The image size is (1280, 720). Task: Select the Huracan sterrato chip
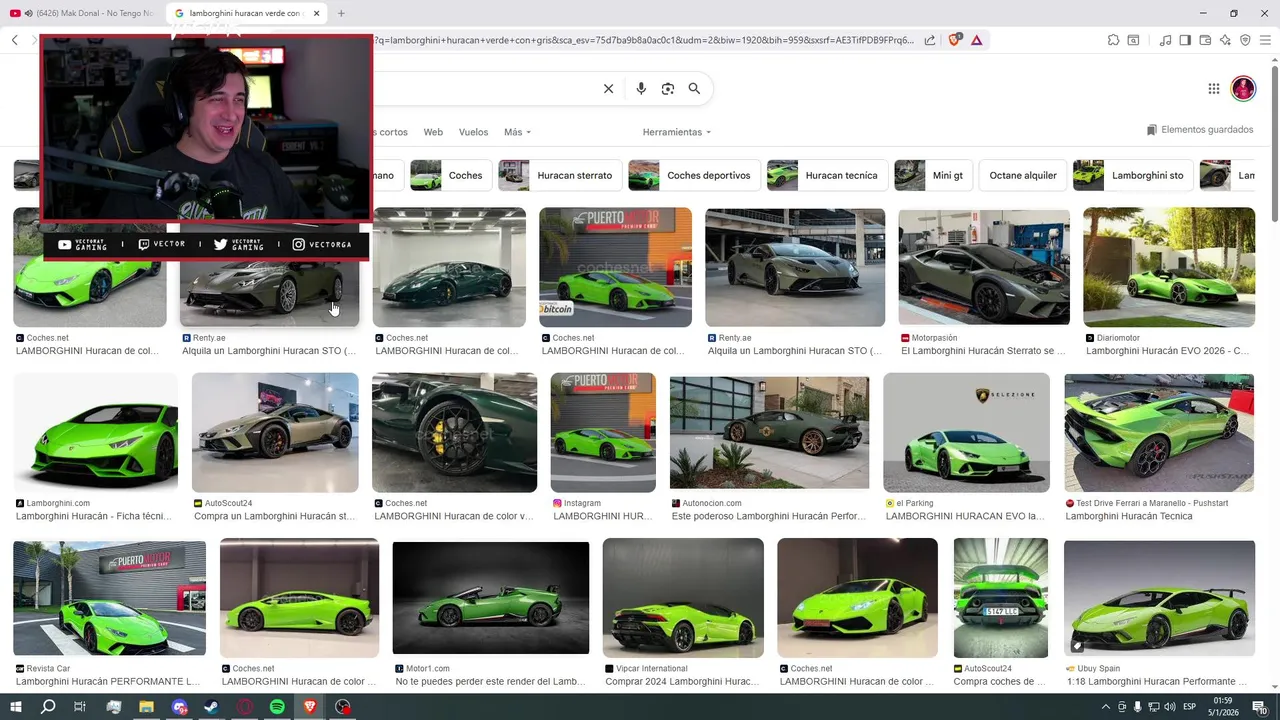560,175
